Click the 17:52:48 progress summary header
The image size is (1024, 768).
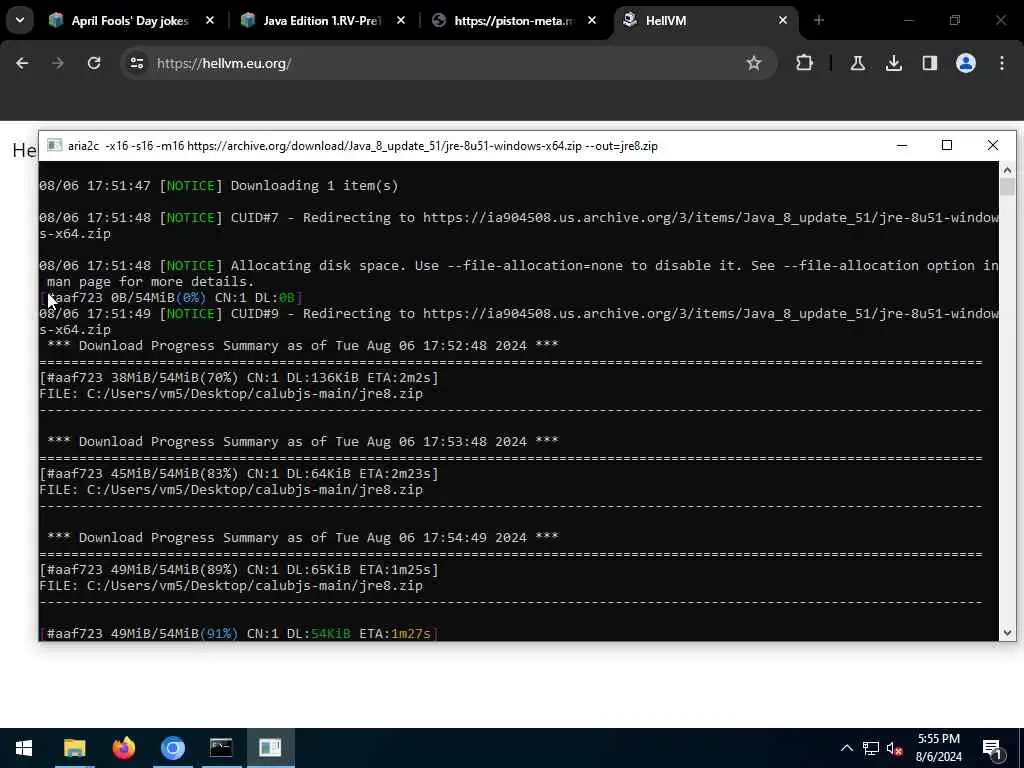(x=303, y=345)
